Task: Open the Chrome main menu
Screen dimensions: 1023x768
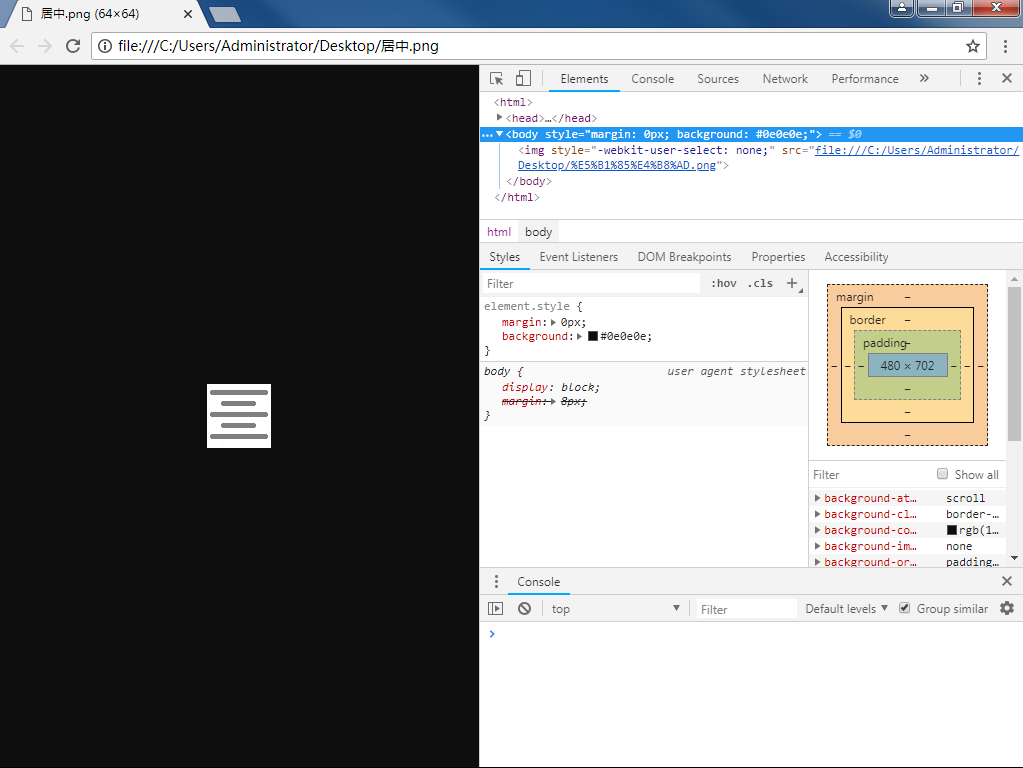Action: pyautogui.click(x=1005, y=46)
